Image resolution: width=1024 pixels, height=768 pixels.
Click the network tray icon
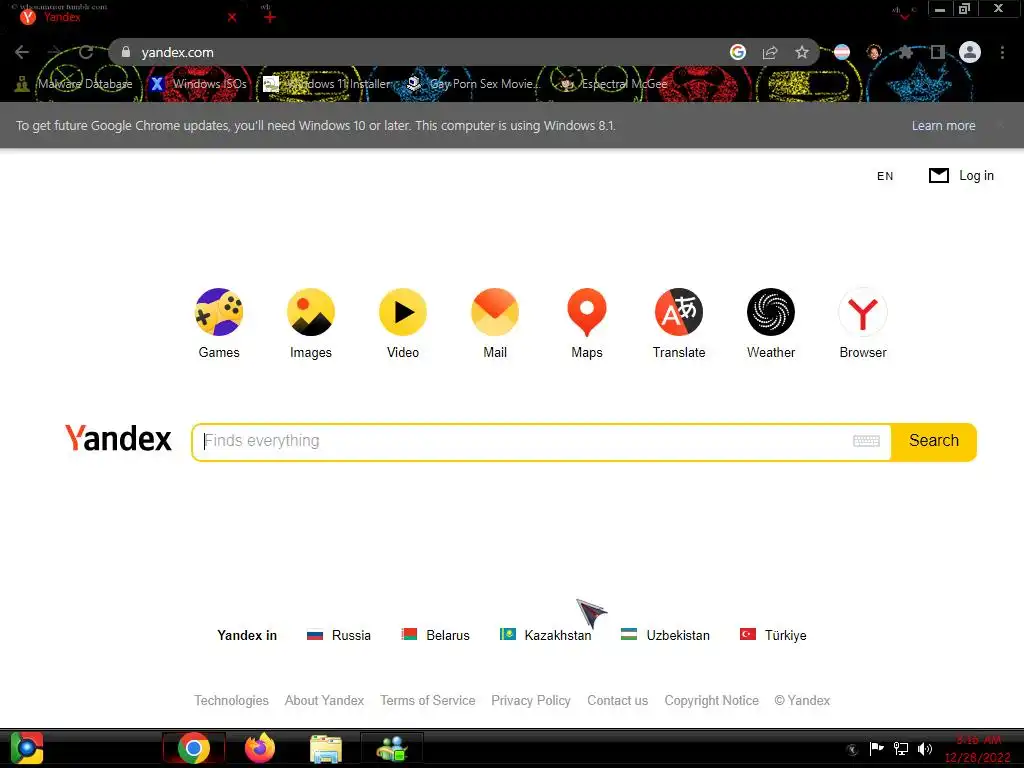coord(901,748)
